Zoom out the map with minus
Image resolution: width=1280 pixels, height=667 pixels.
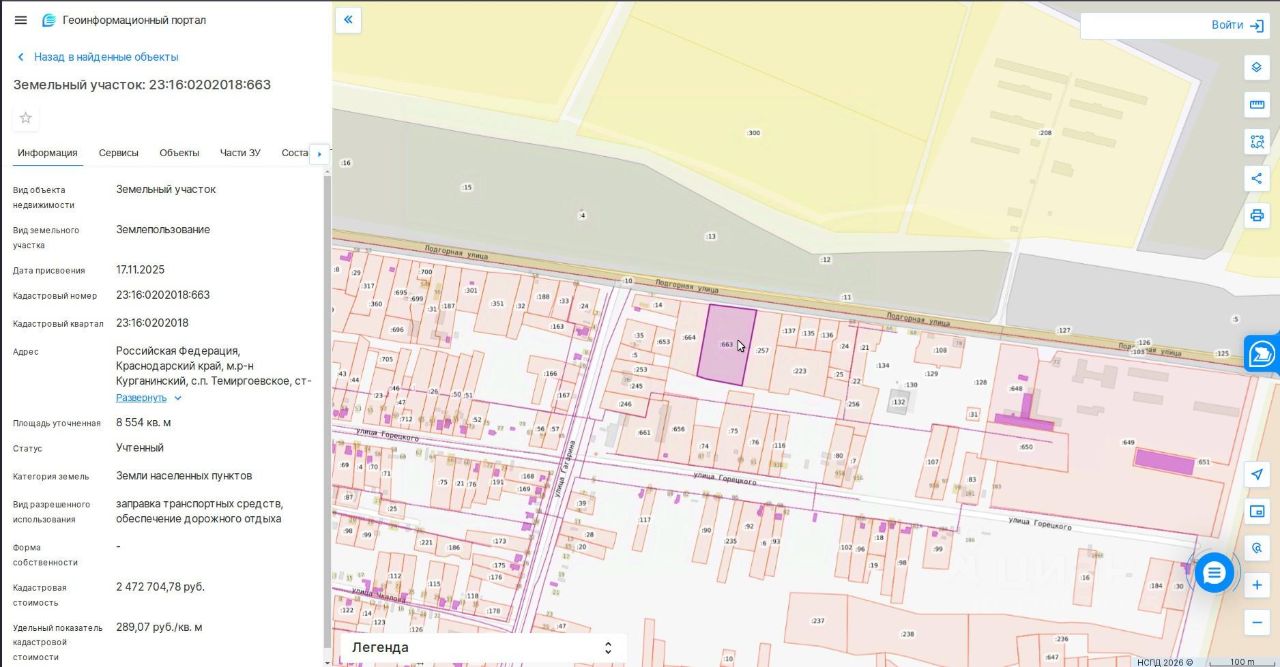[1257, 622]
